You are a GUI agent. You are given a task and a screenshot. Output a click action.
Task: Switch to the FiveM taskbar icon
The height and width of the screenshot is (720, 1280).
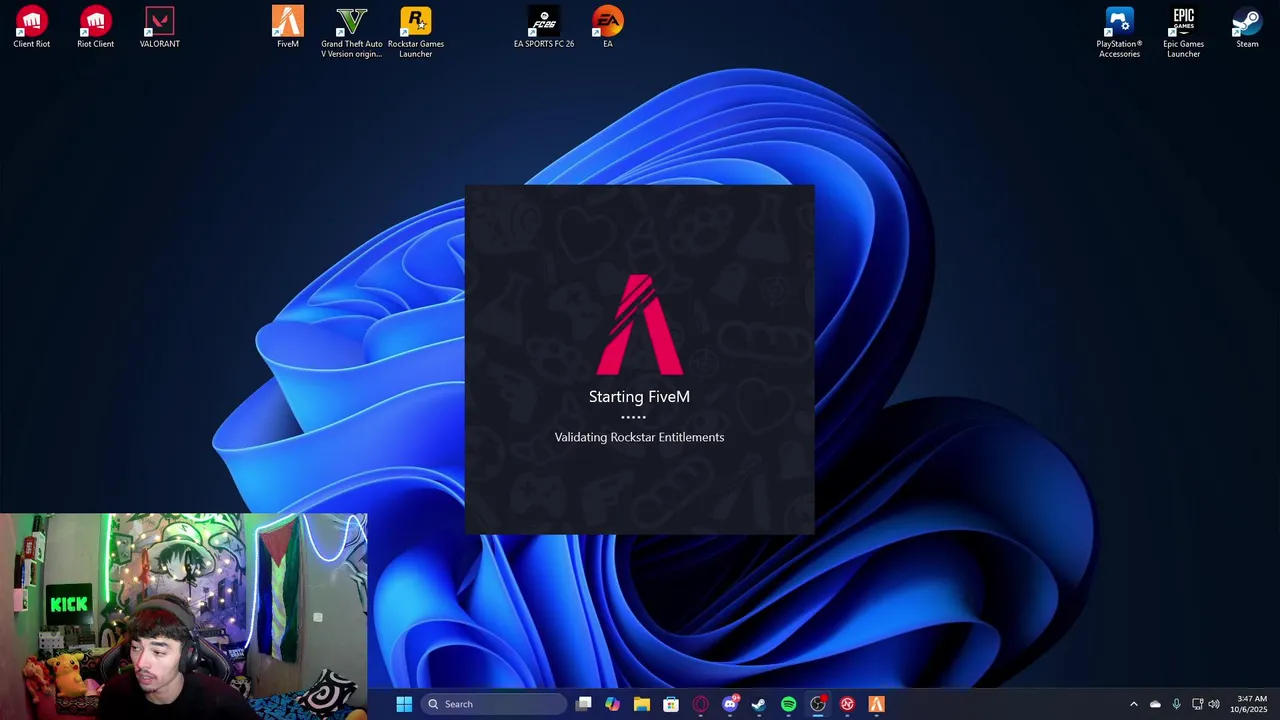(x=877, y=704)
